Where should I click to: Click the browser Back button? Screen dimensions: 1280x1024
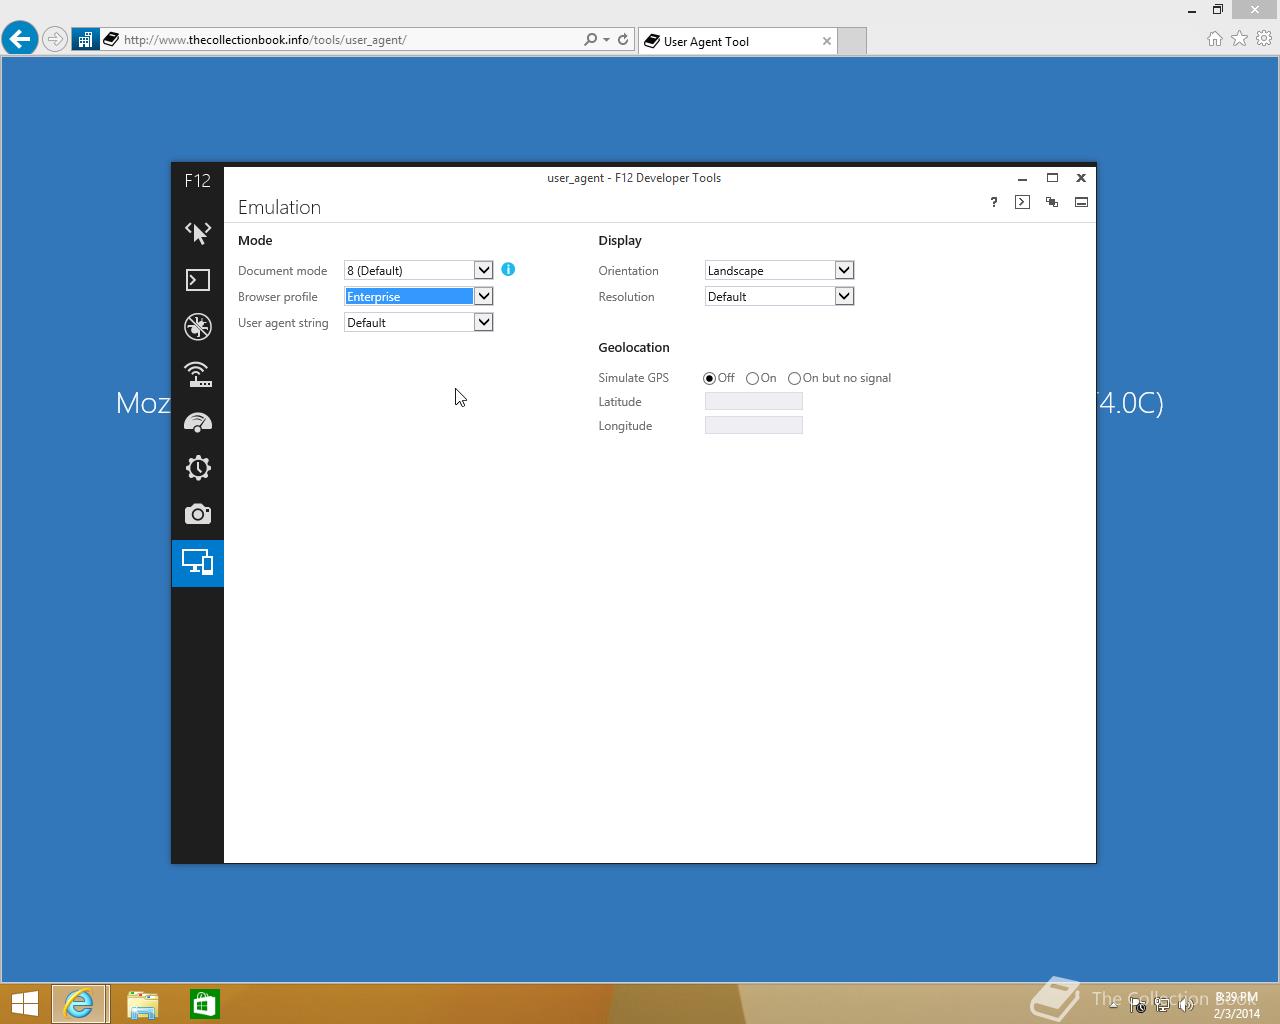pyautogui.click(x=20, y=39)
